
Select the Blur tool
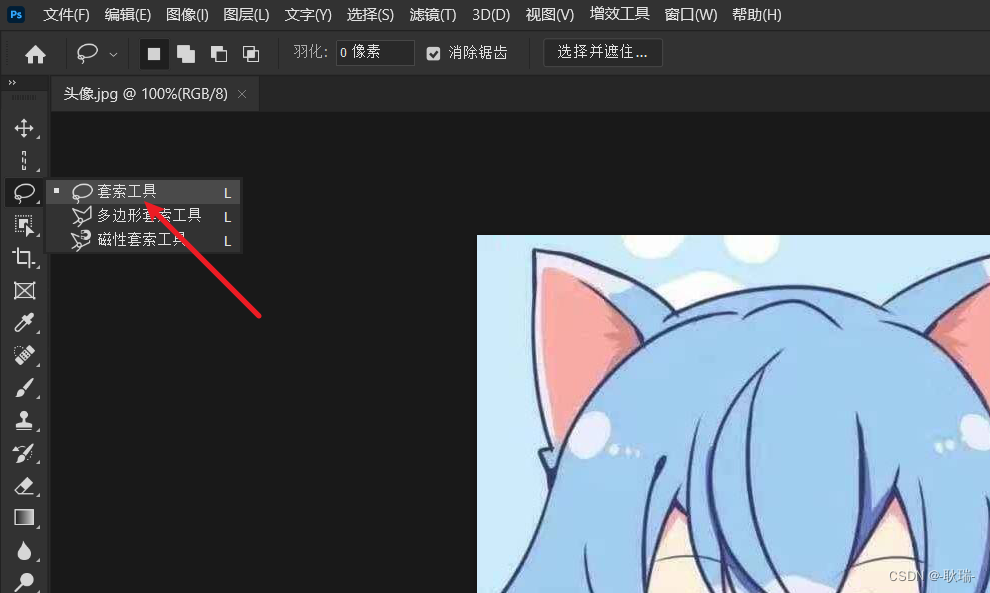coord(24,551)
